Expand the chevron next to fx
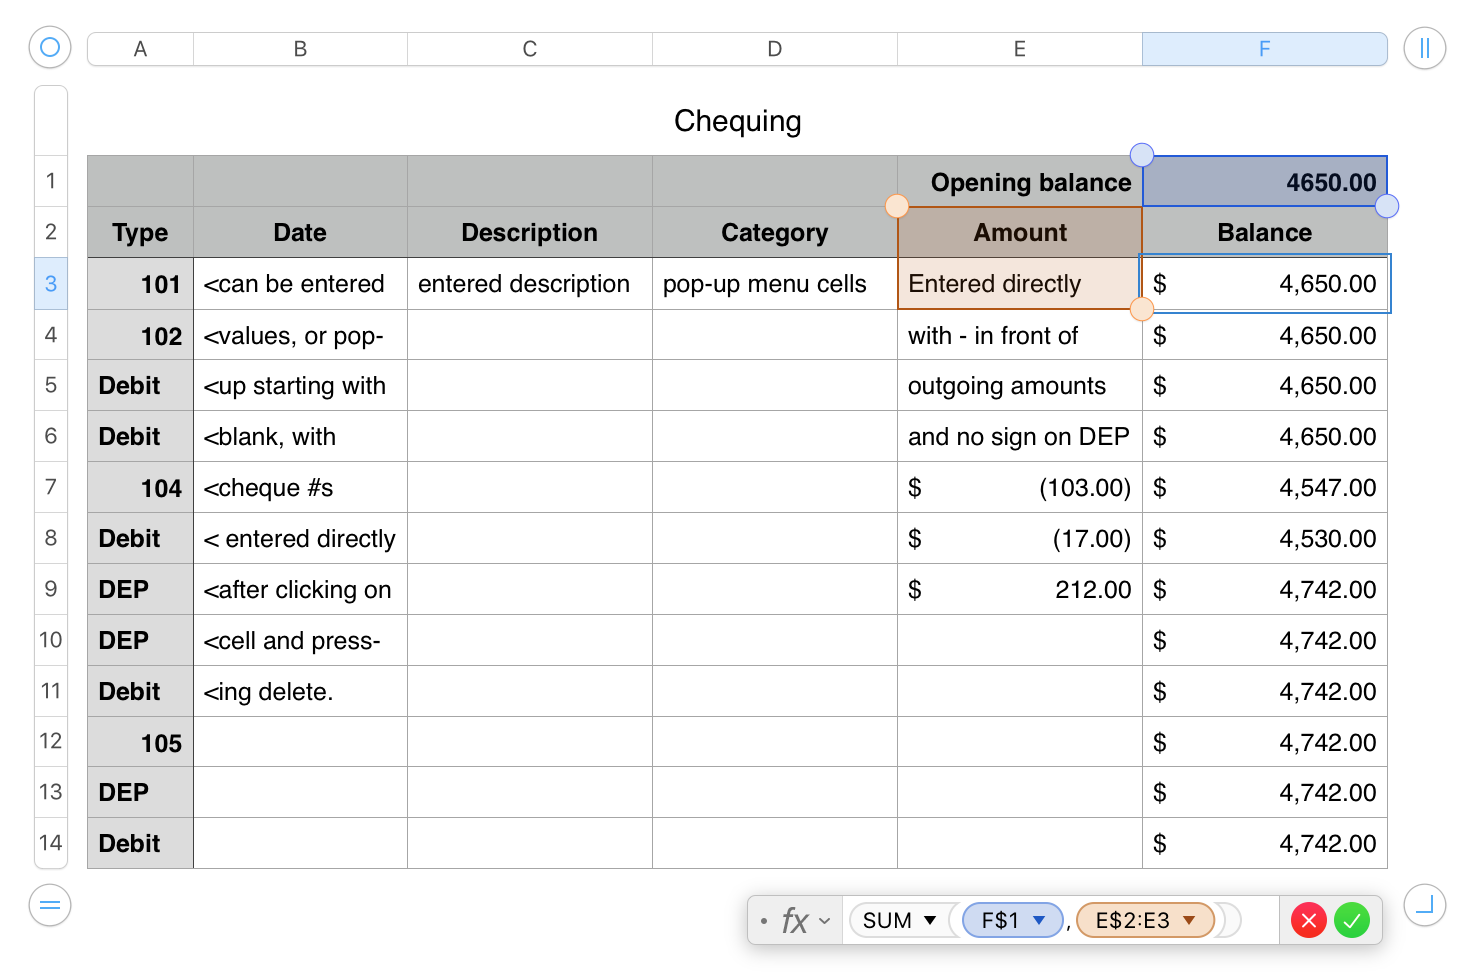Screen dimensions: 1462x976 point(825,920)
